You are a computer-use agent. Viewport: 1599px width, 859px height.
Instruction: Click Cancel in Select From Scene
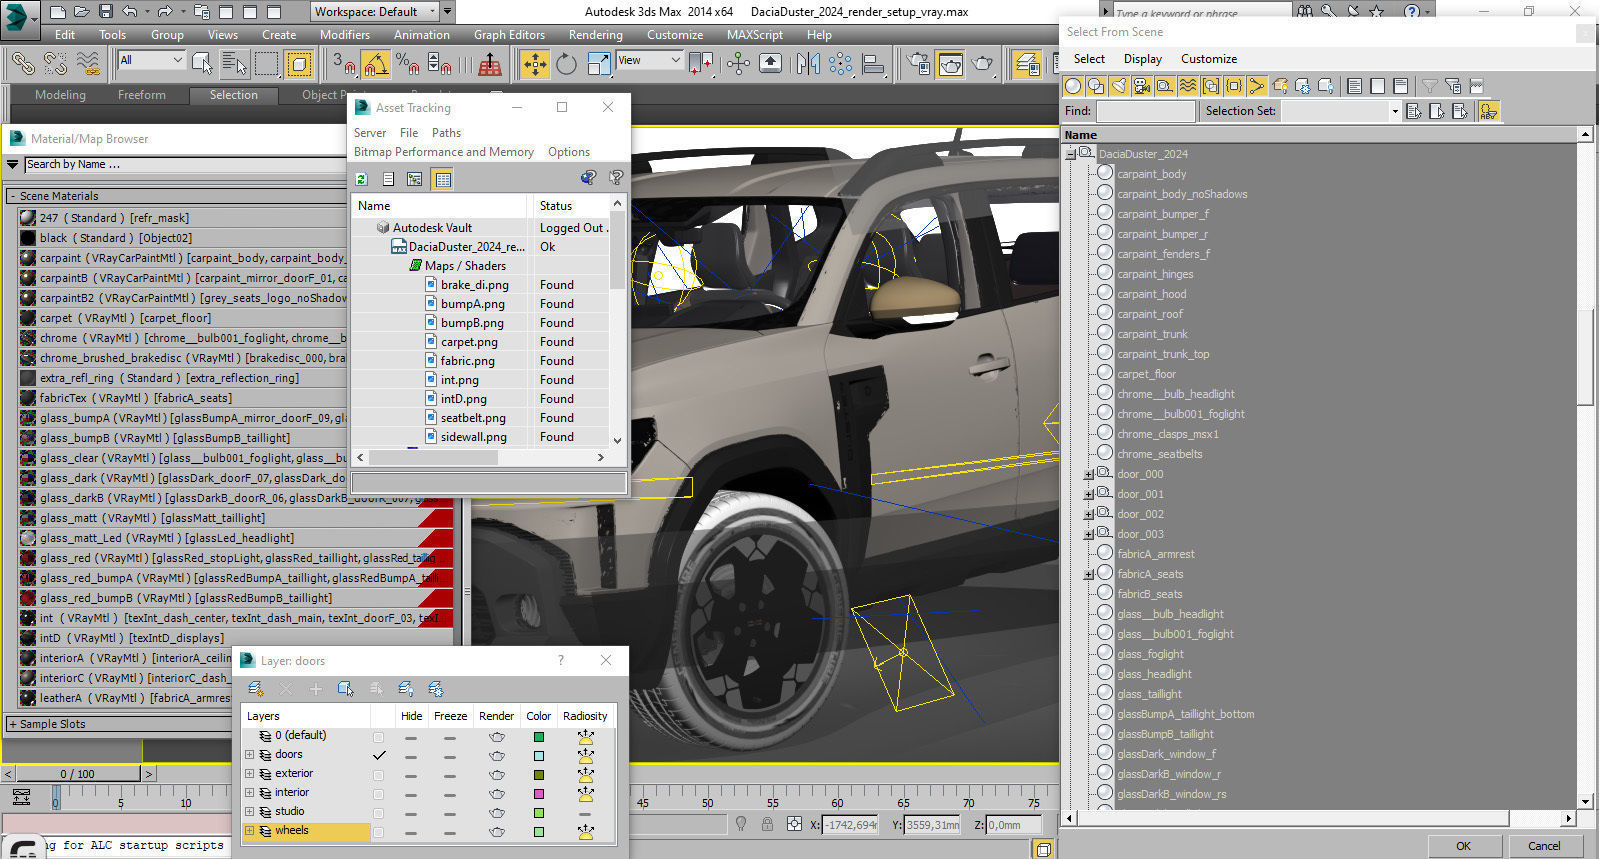[x=1544, y=846]
